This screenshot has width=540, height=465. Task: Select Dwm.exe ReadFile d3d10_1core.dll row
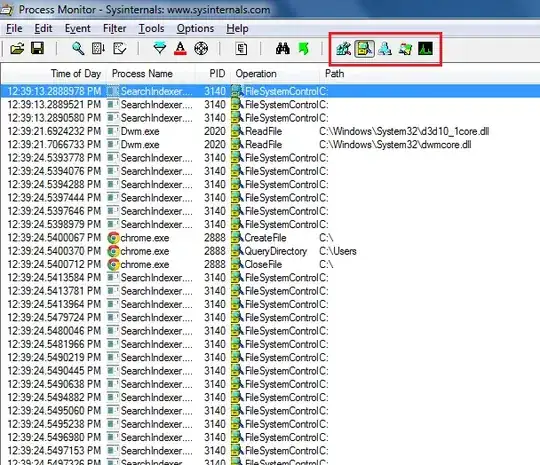click(270, 131)
